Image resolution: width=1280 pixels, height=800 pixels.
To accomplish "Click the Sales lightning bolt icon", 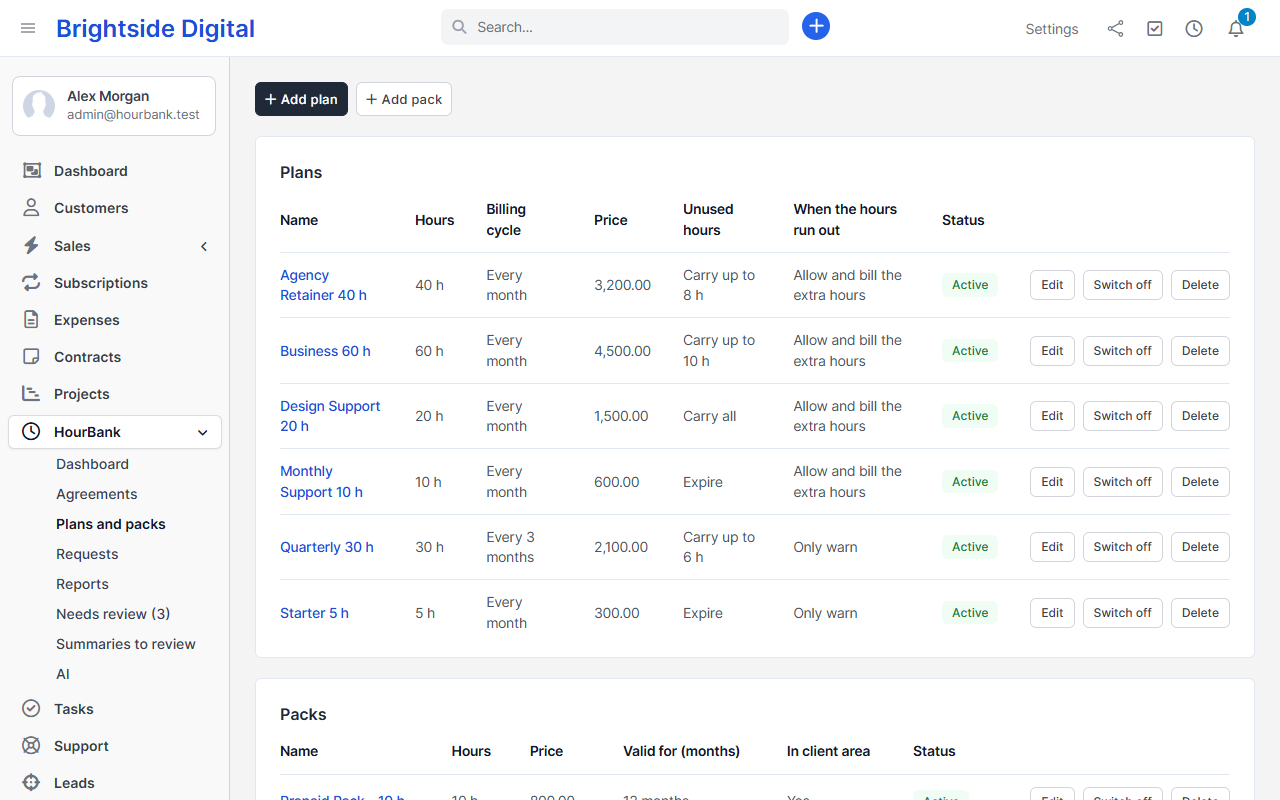I will coord(31,246).
